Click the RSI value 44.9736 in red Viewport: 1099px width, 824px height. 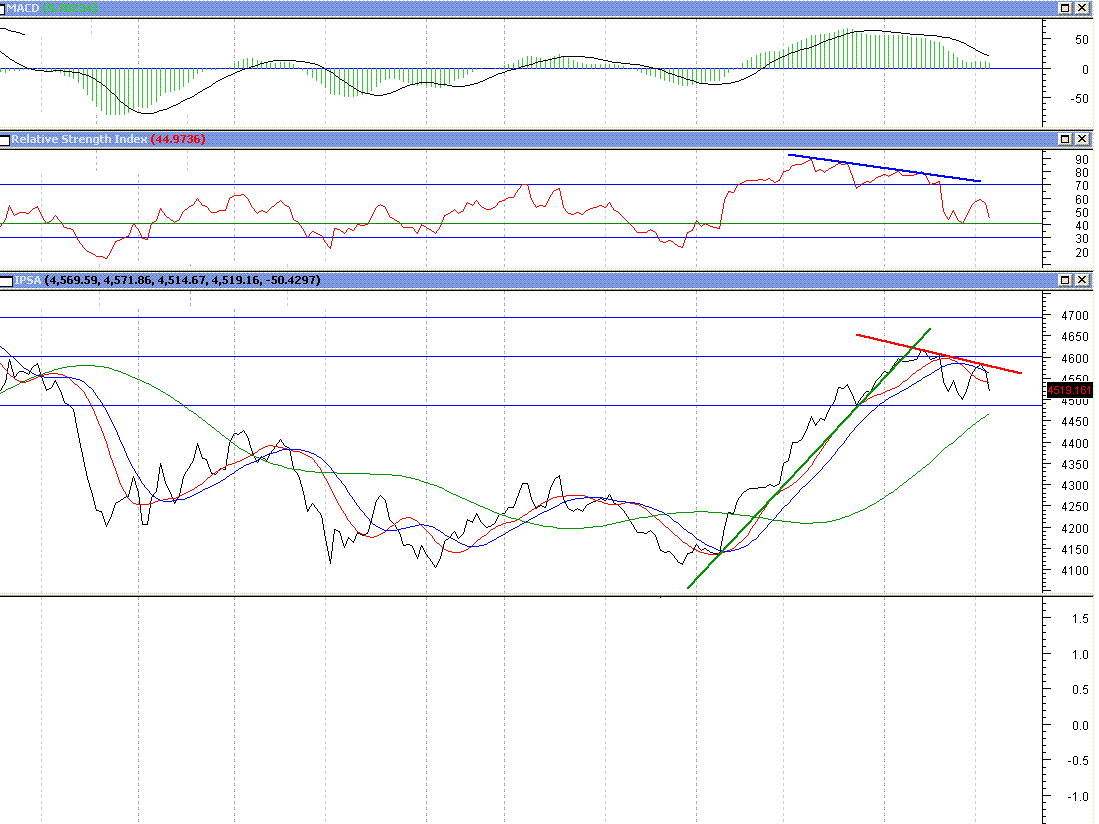178,139
